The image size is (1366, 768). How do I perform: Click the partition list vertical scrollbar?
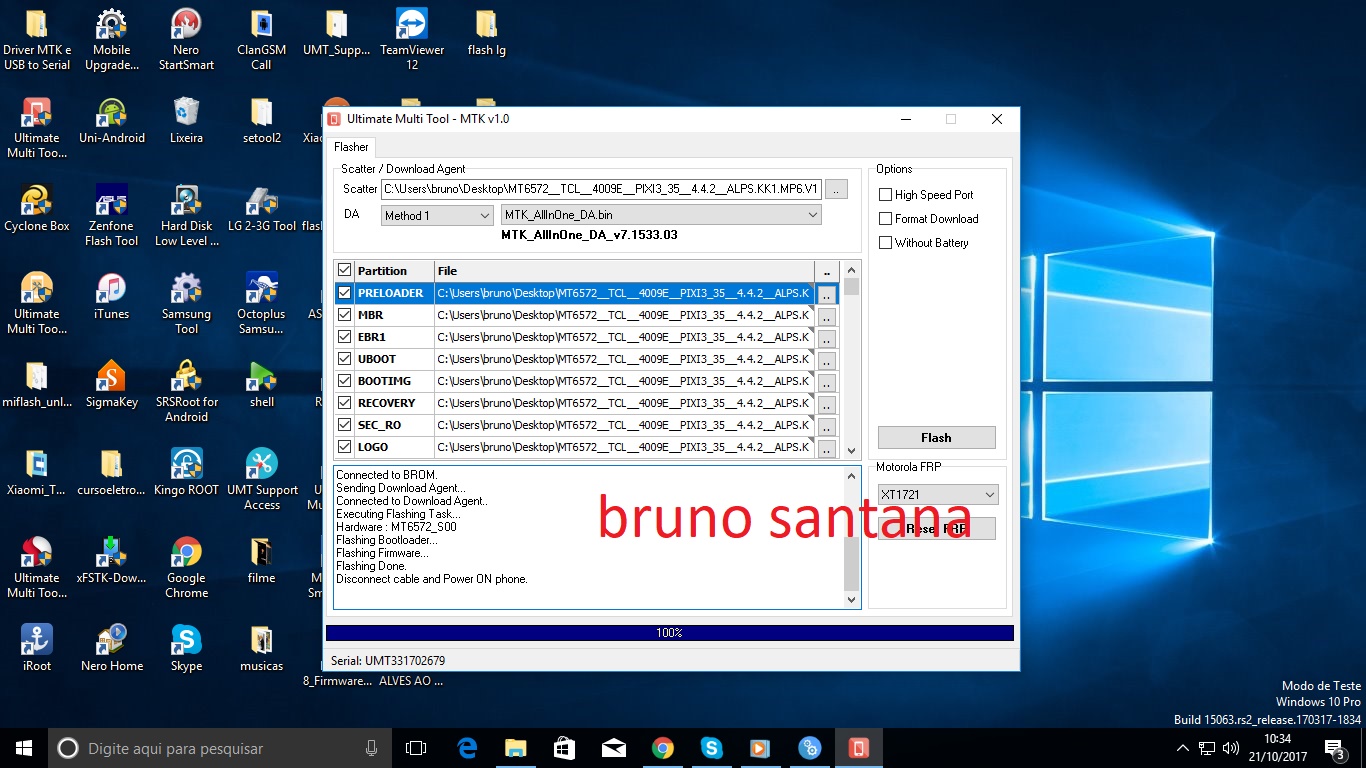(x=851, y=360)
